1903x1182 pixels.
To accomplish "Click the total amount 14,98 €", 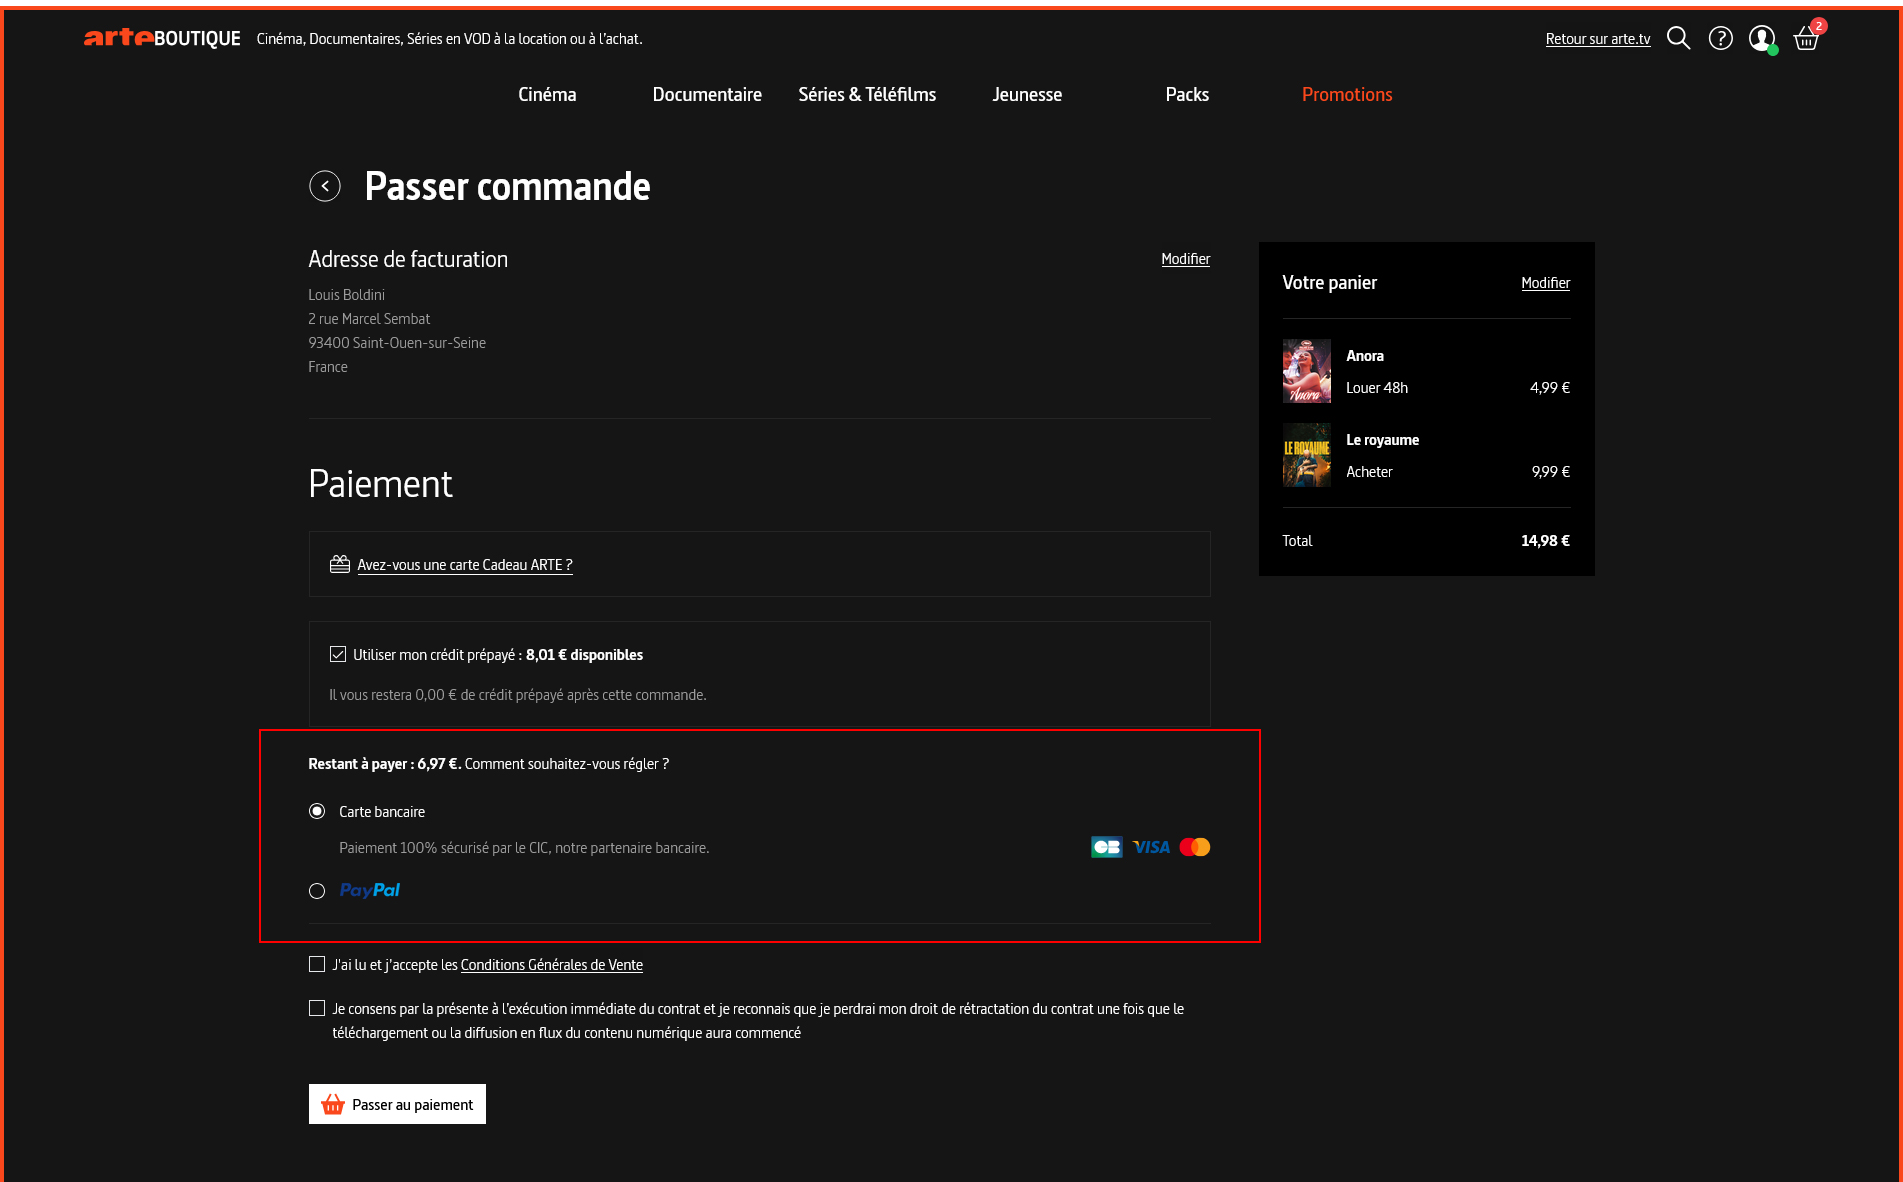I will tap(1545, 541).
